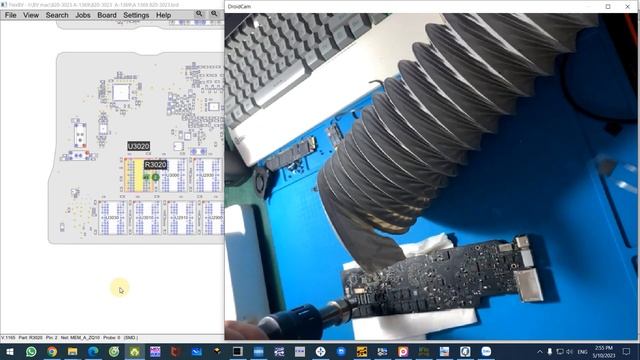Image resolution: width=640 pixels, height=360 pixels.
Task: Show hidden system tray icons
Action: (x=540, y=351)
